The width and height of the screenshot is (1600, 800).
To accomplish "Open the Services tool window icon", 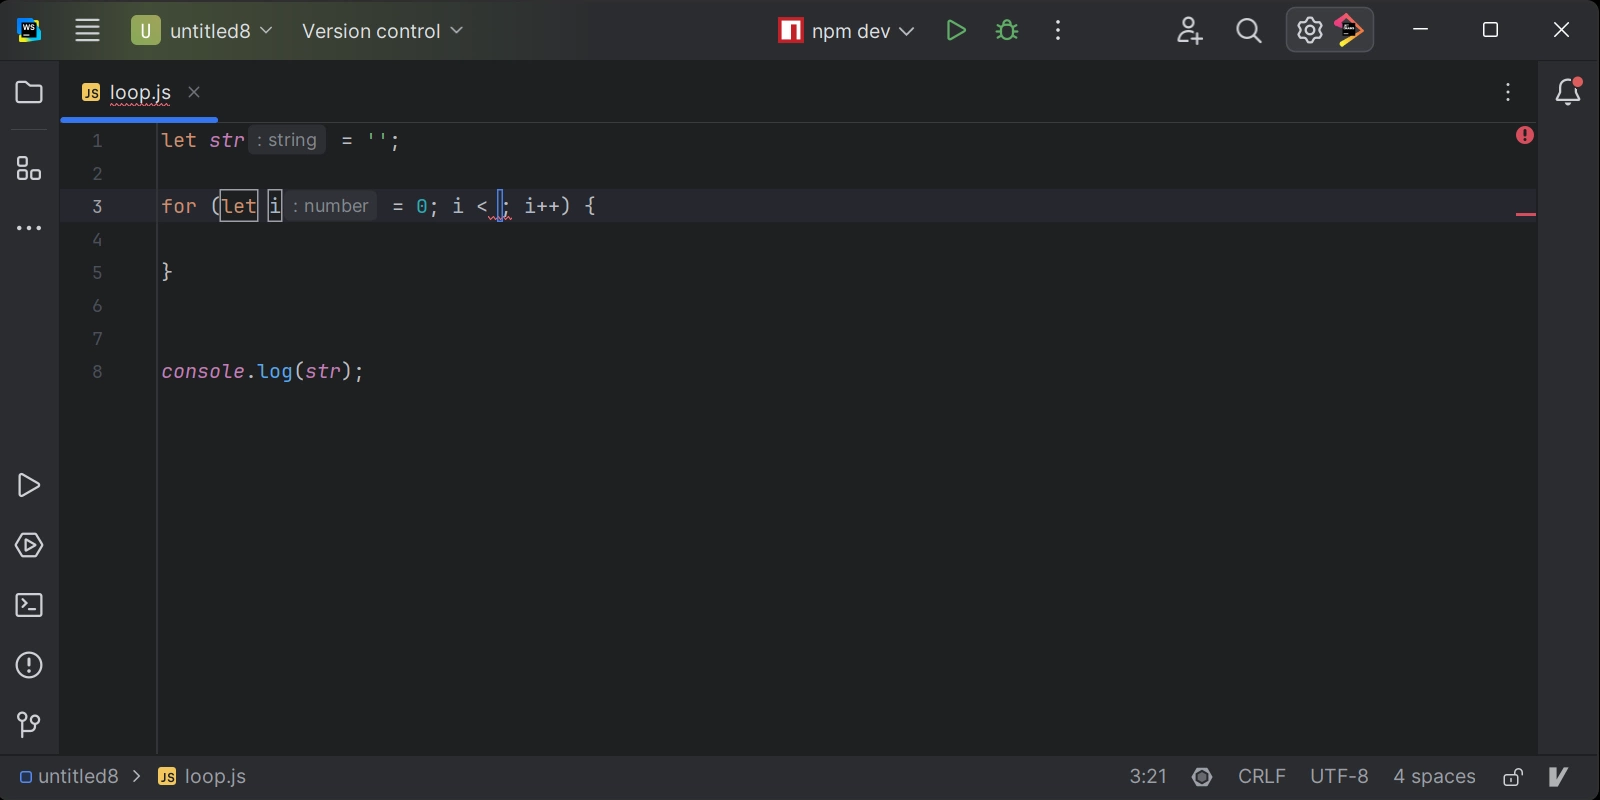I will pos(29,545).
